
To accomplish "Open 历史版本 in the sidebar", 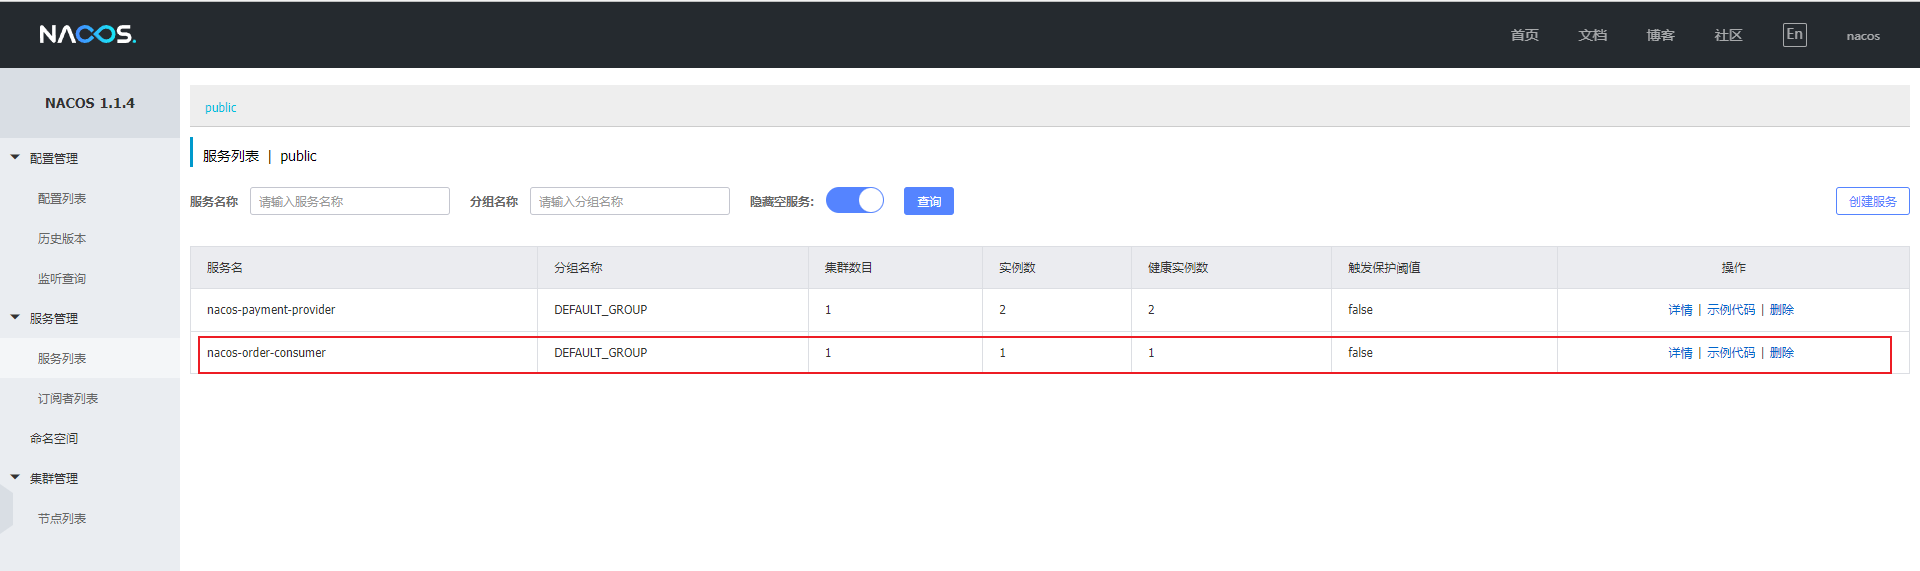I will [62, 238].
